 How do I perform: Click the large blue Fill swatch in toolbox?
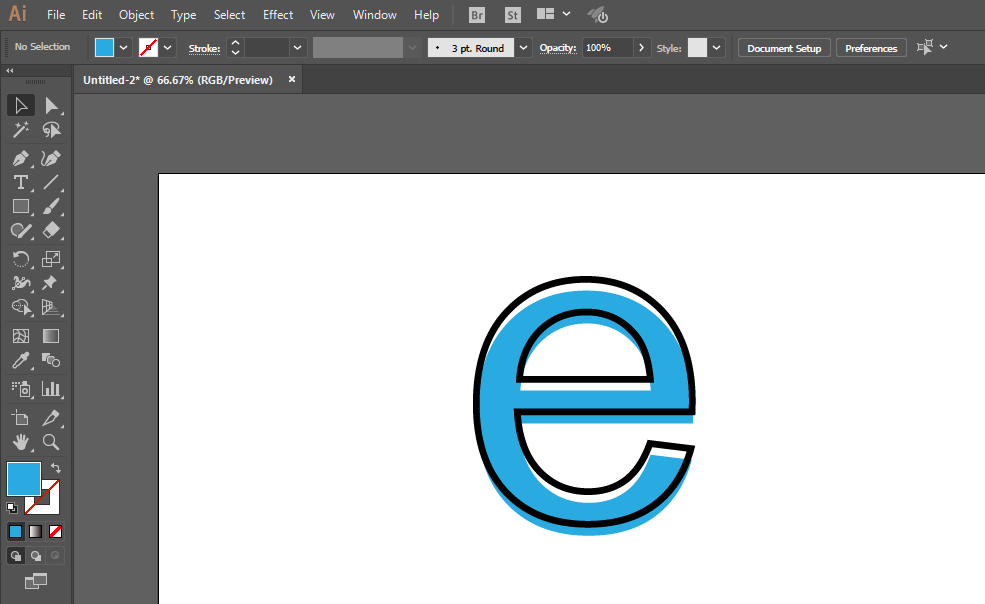pyautogui.click(x=23, y=478)
